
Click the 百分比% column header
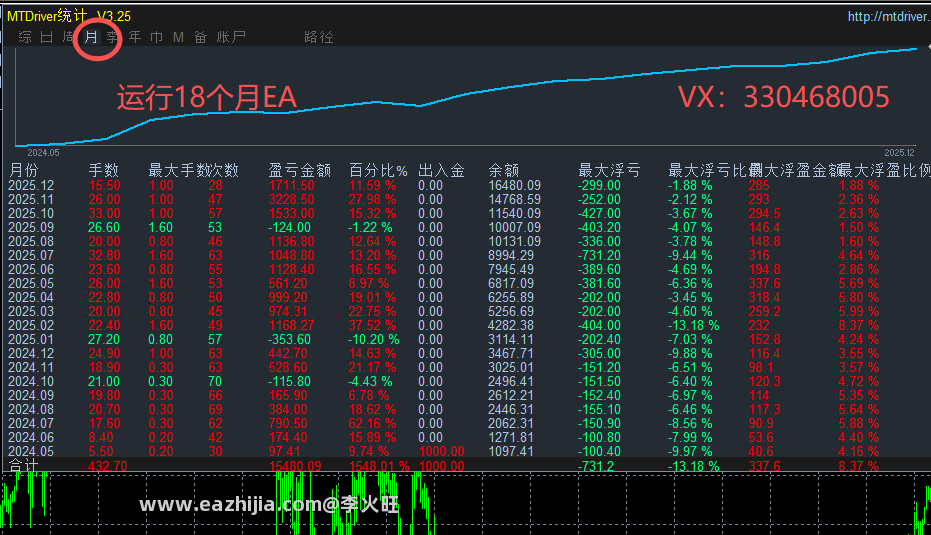tap(378, 171)
